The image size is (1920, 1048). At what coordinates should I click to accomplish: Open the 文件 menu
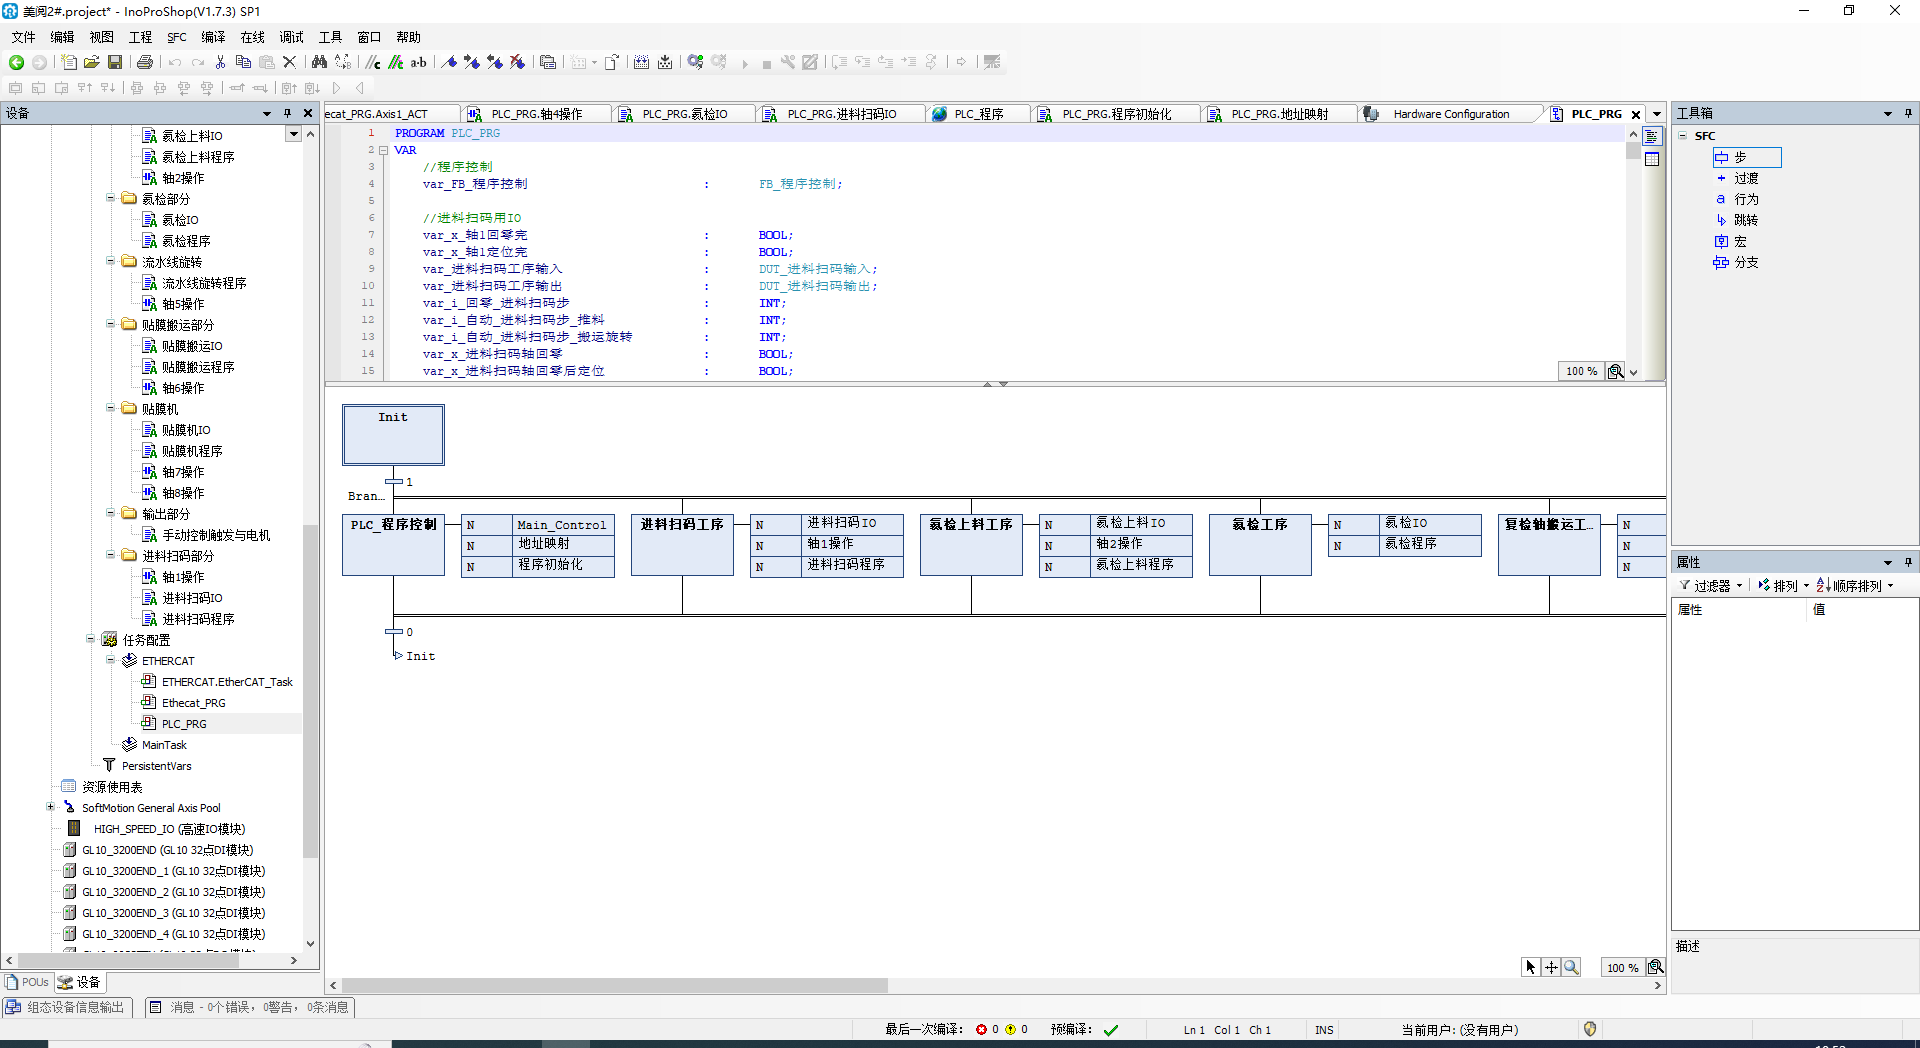[23, 37]
